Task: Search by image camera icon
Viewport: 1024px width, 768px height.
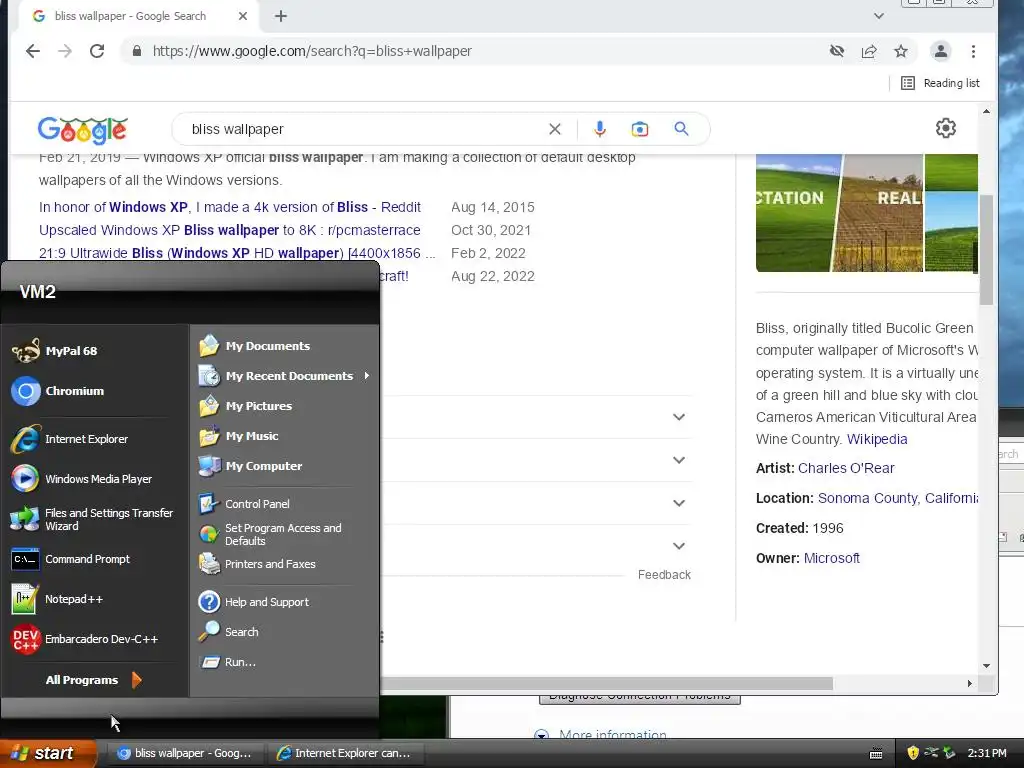Action: click(640, 129)
